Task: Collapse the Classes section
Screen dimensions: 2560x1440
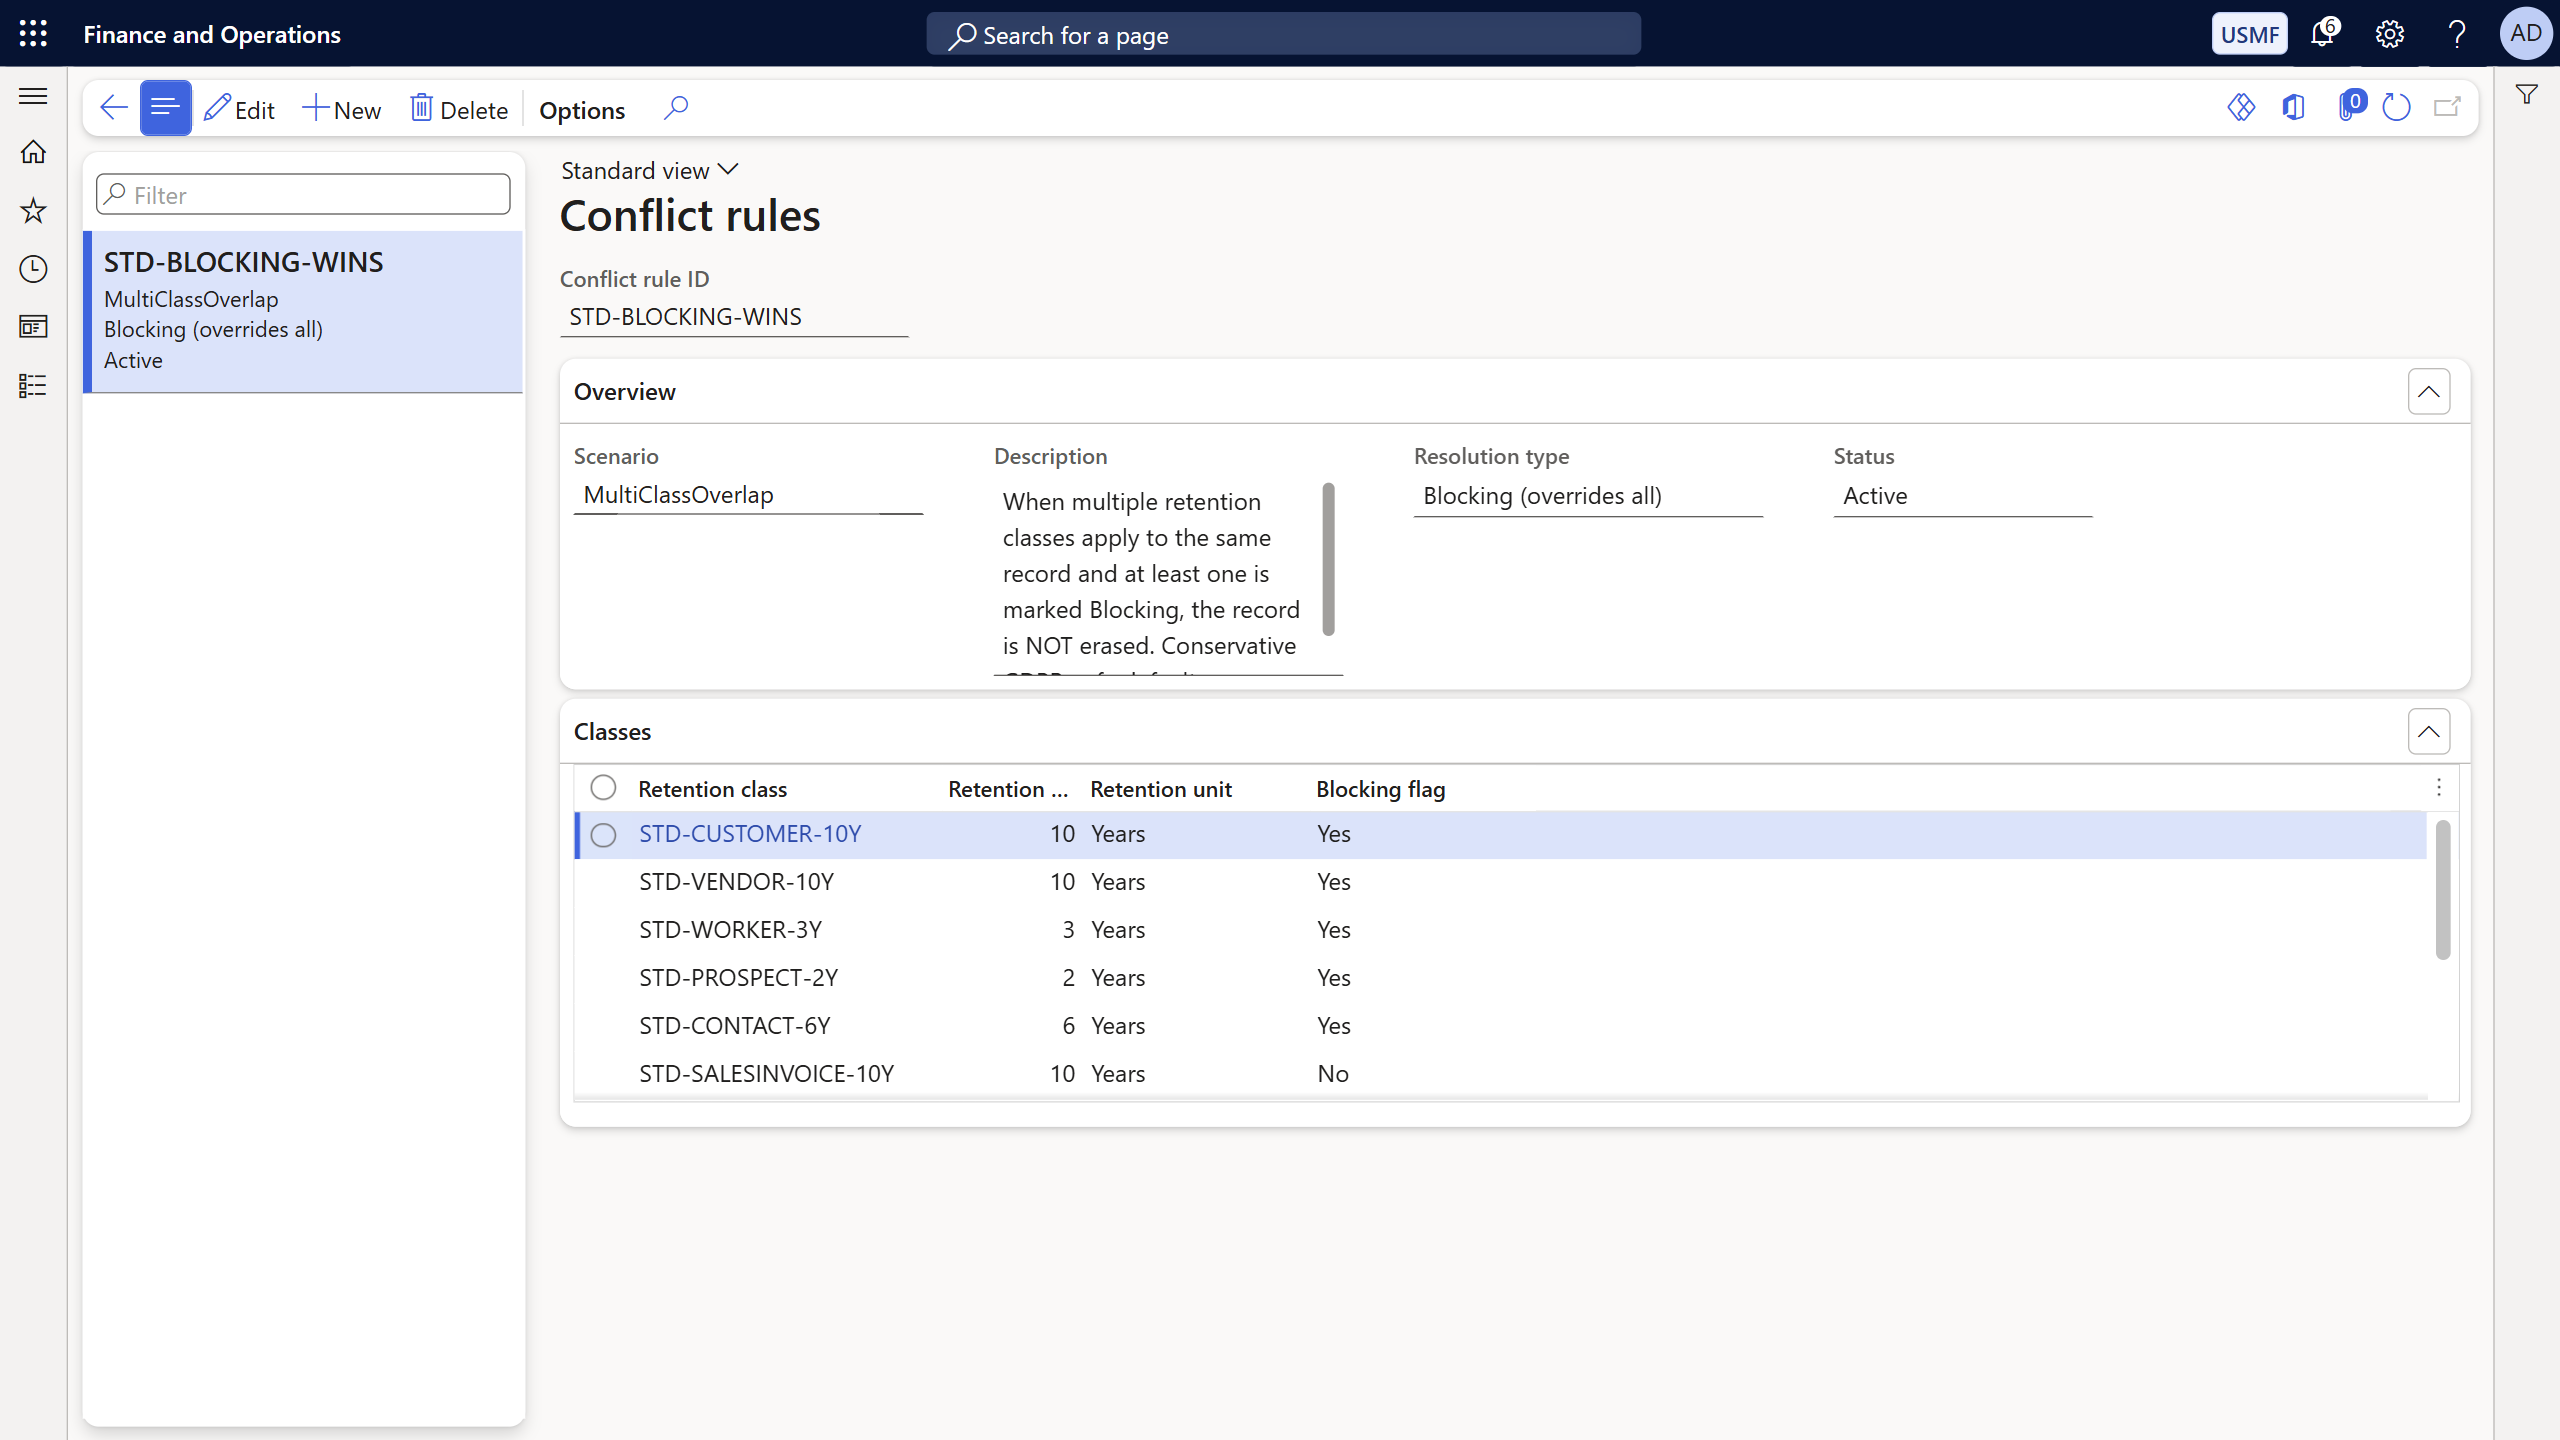Action: pyautogui.click(x=2428, y=732)
